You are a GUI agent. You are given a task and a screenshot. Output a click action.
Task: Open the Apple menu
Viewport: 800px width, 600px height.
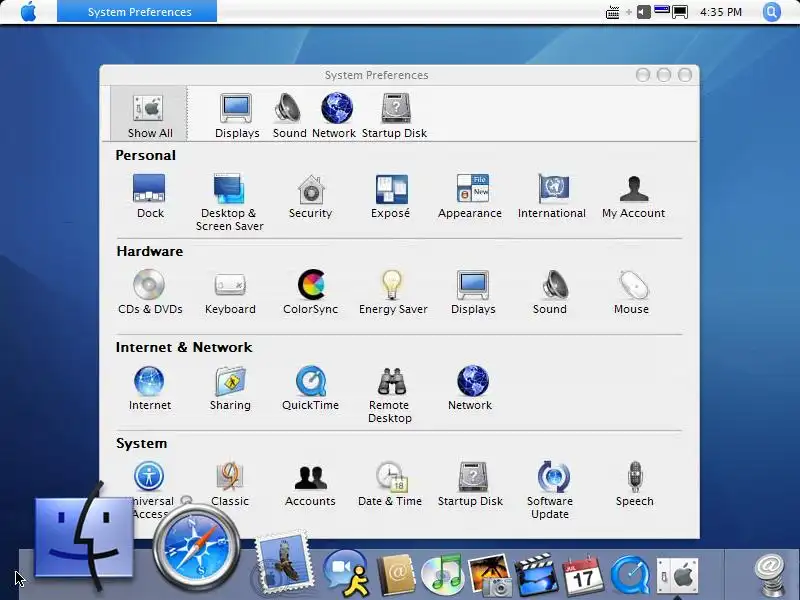[x=29, y=11]
